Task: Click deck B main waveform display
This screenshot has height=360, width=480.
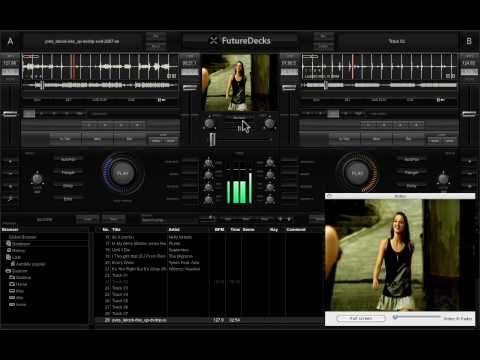Action: (x=379, y=66)
